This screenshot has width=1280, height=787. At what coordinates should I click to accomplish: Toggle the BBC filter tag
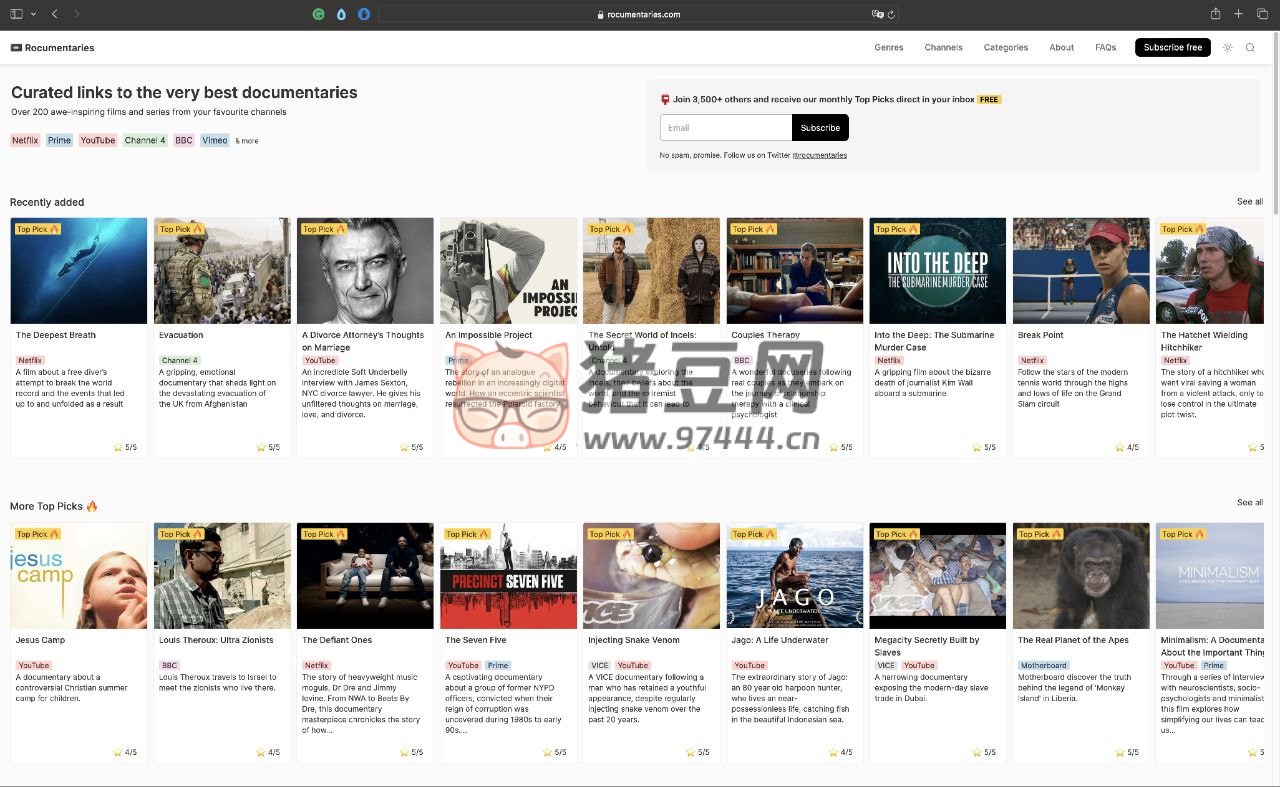(183, 140)
